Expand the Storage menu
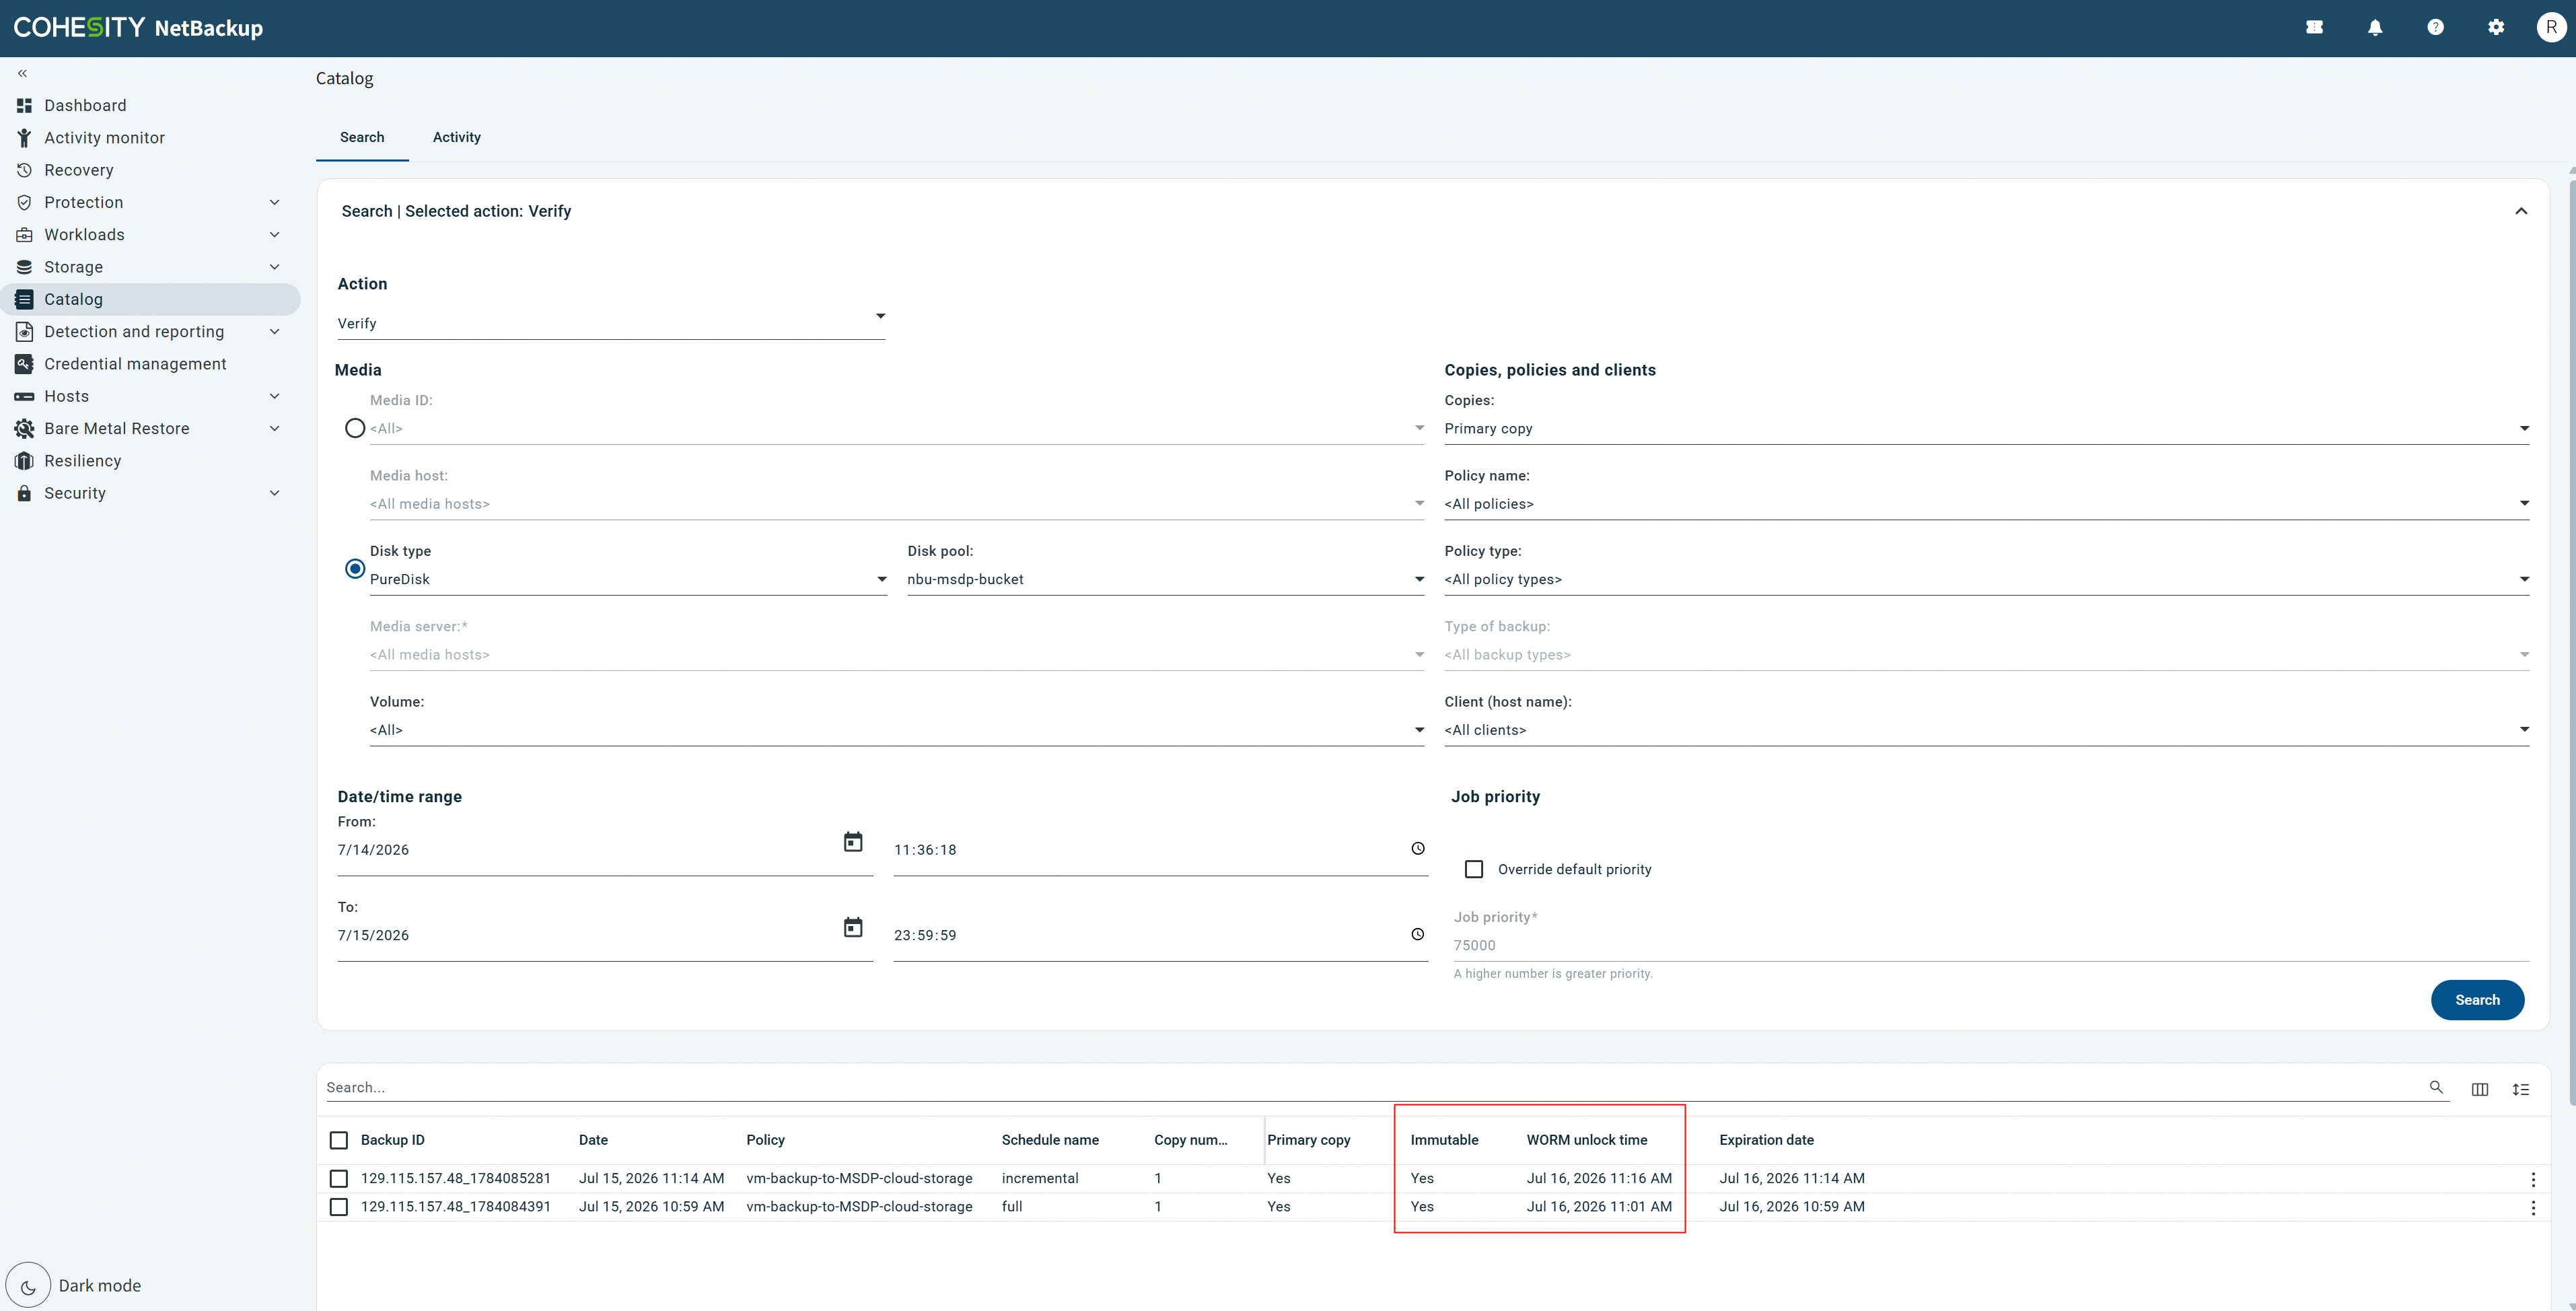The height and width of the screenshot is (1311, 2576). [x=274, y=267]
